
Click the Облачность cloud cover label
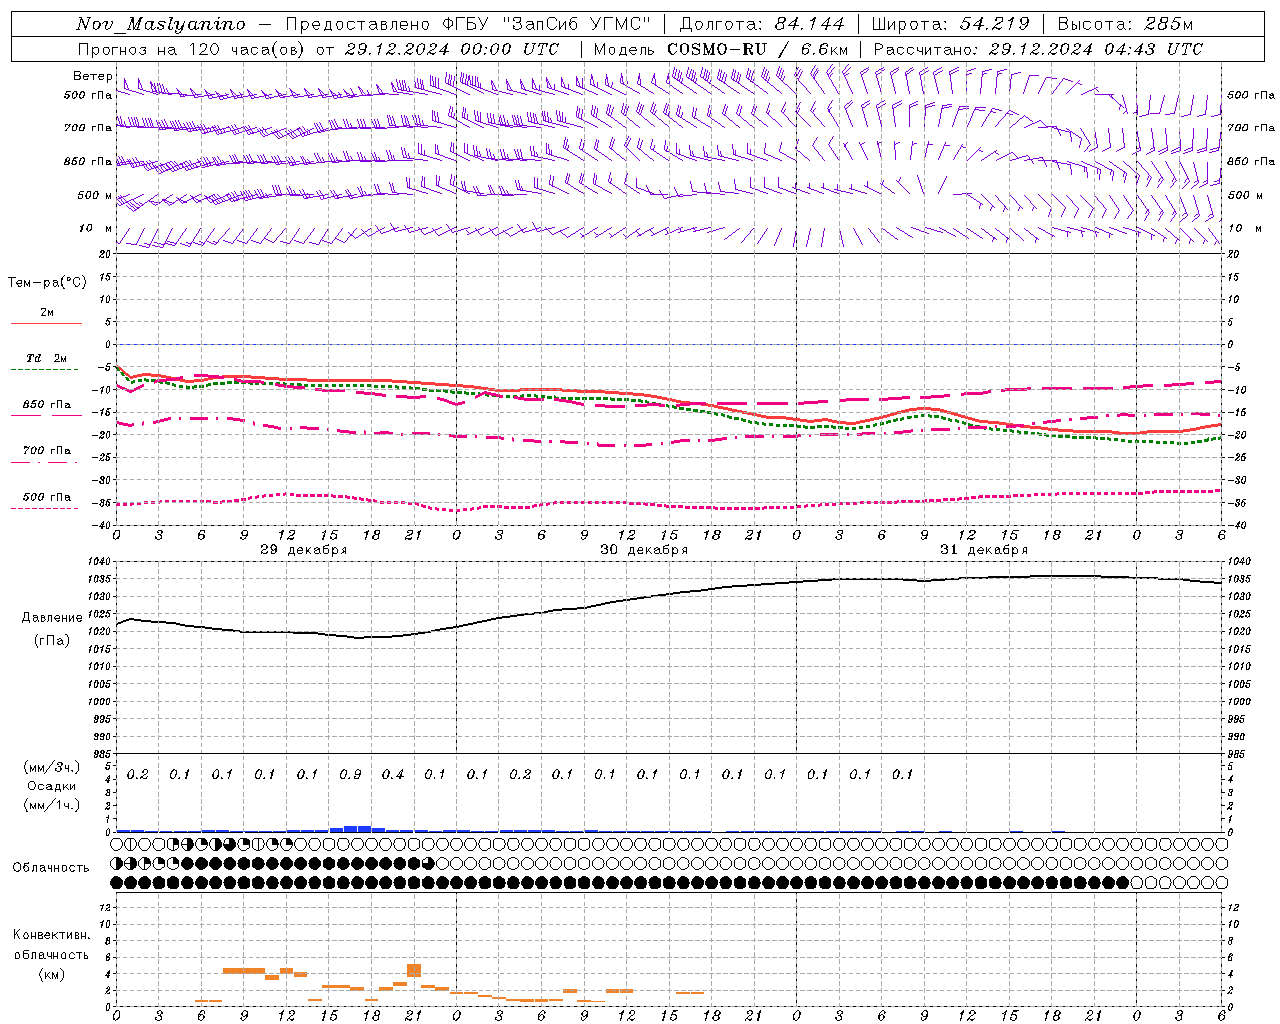coord(51,868)
